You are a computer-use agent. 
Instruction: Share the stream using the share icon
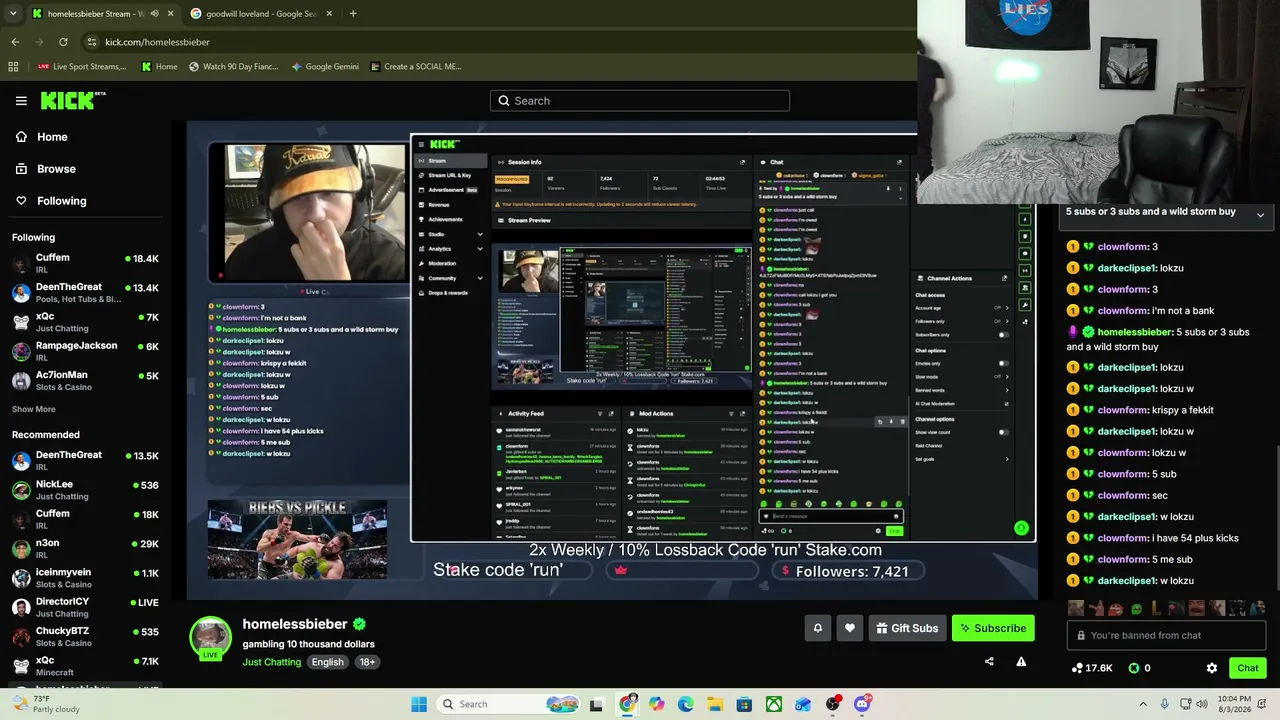point(989,661)
